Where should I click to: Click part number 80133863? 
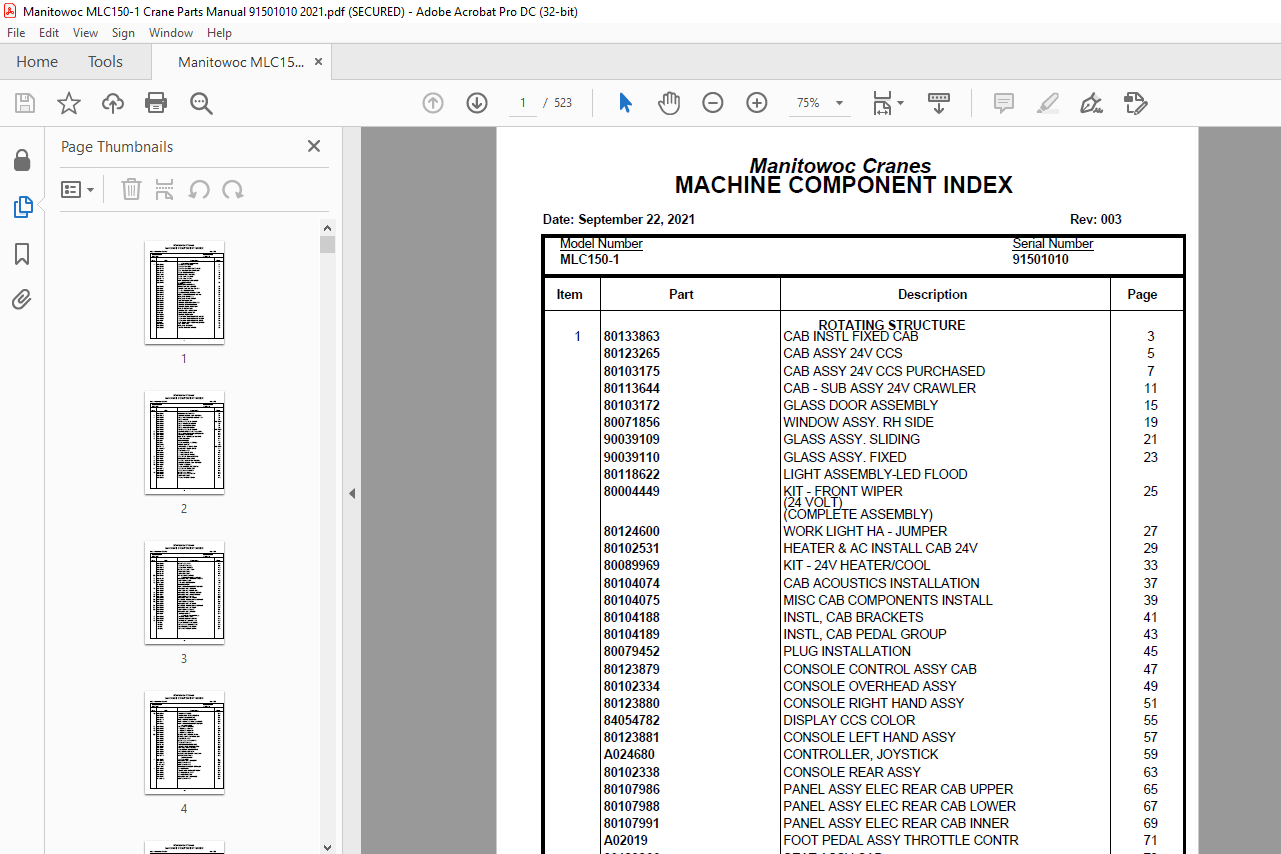(632, 337)
